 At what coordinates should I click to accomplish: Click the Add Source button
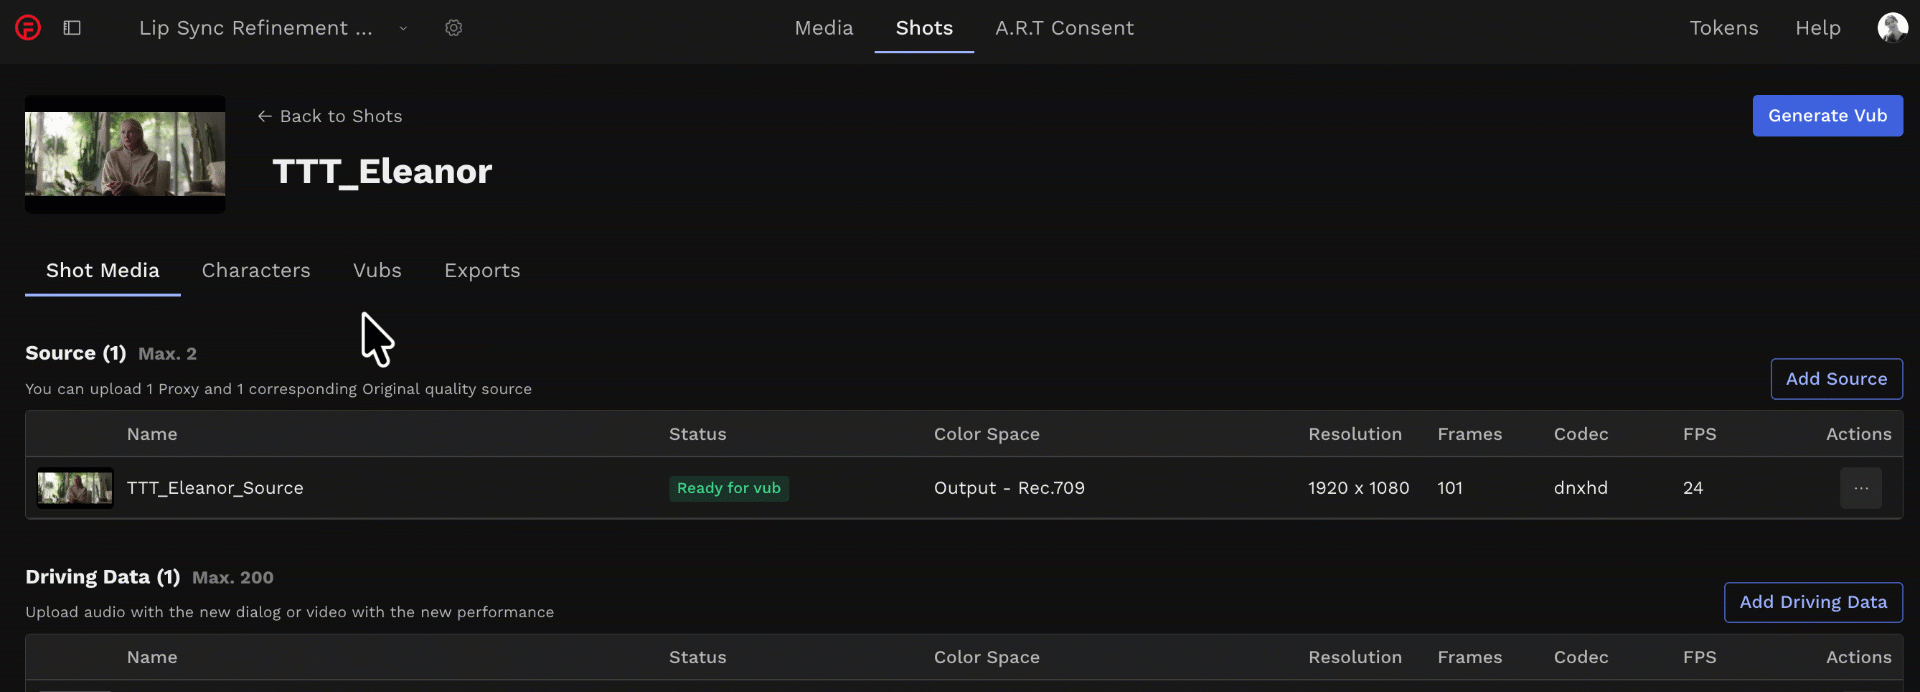[1837, 379]
